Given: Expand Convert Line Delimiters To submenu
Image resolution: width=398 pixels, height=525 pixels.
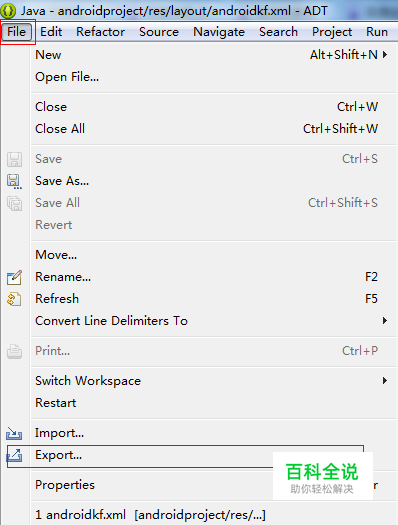Looking at the screenshot, I should coord(385,321).
